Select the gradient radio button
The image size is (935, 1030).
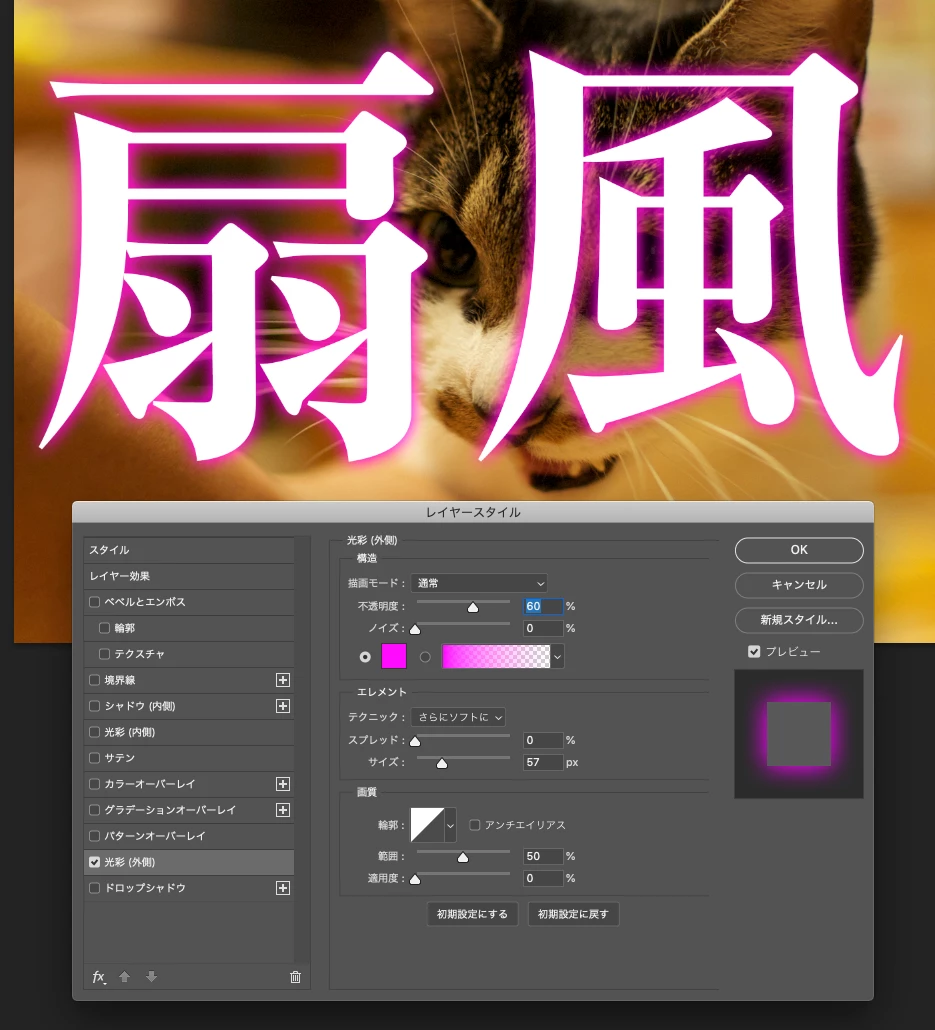(425, 657)
